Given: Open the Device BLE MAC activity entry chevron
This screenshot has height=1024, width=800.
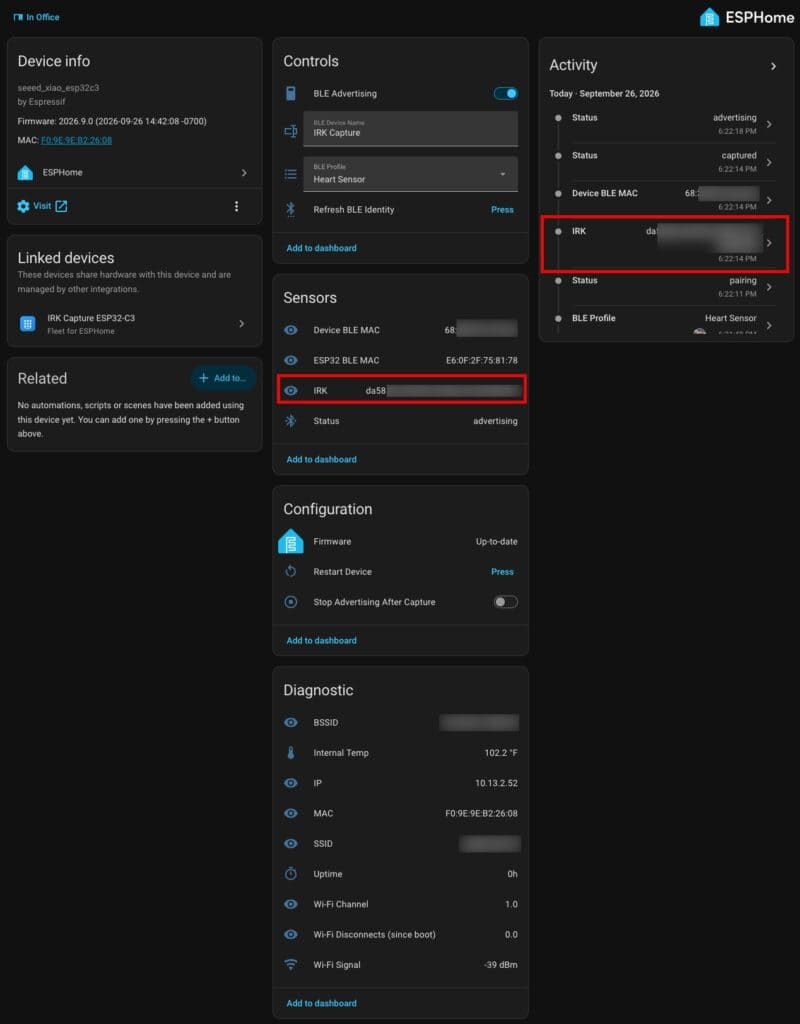Looking at the screenshot, I should pos(769,200).
